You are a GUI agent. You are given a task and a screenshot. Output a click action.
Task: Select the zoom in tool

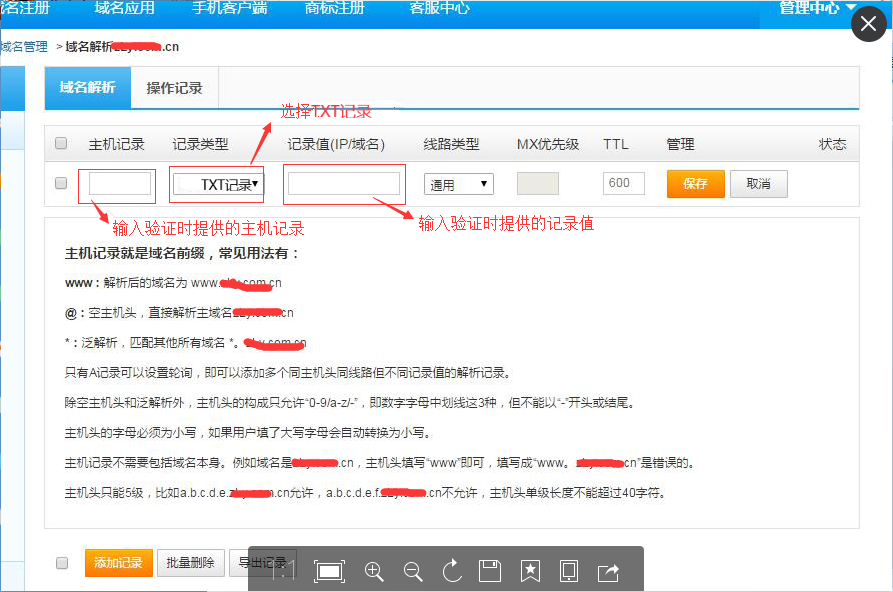point(374,571)
